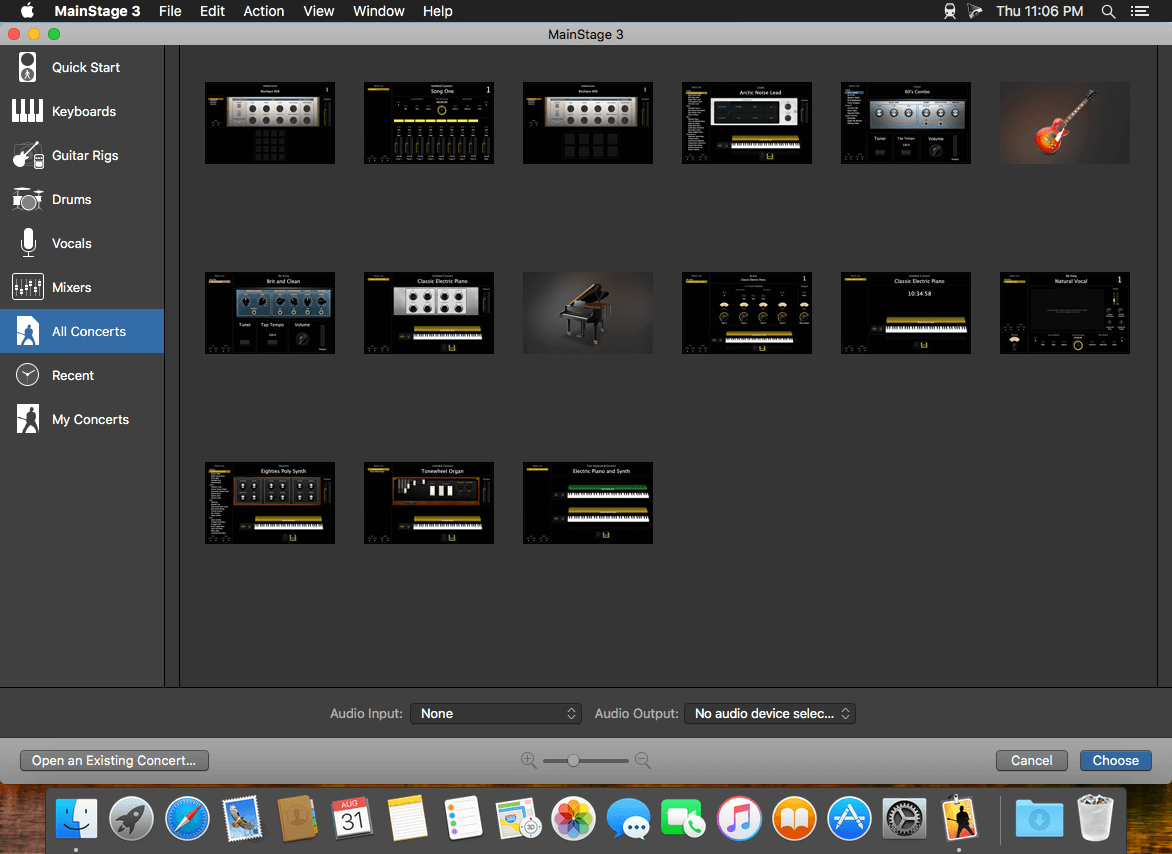Select the Tonewheel Organ concert thumbnail

429,503
